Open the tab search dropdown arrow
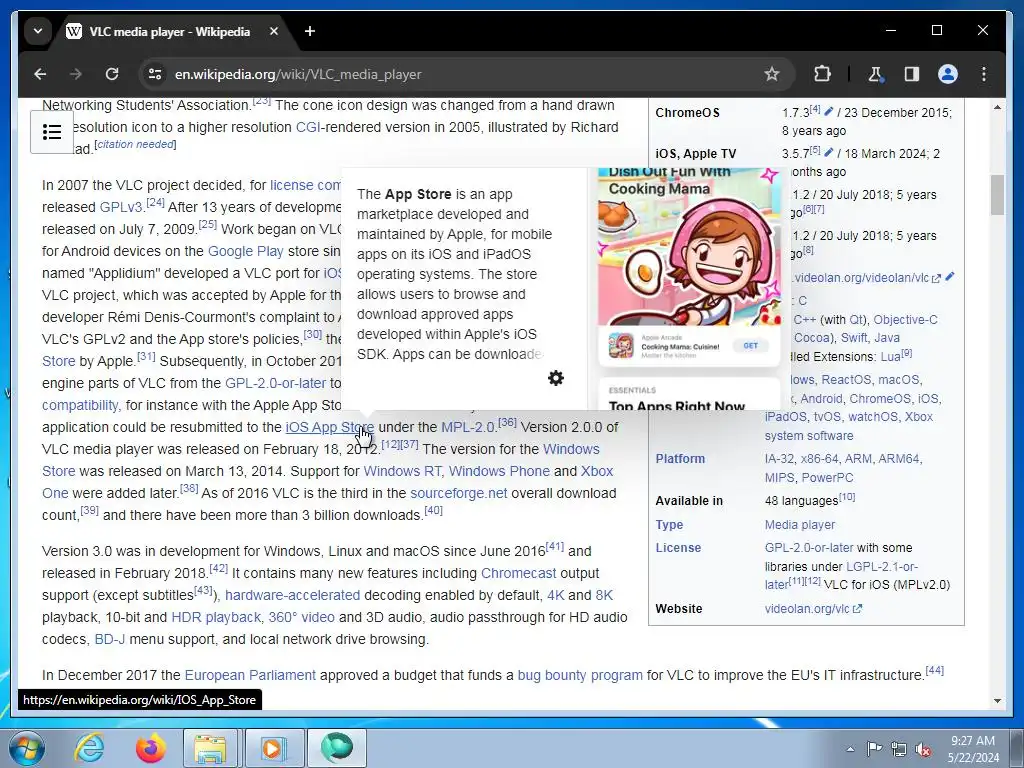 point(38,31)
